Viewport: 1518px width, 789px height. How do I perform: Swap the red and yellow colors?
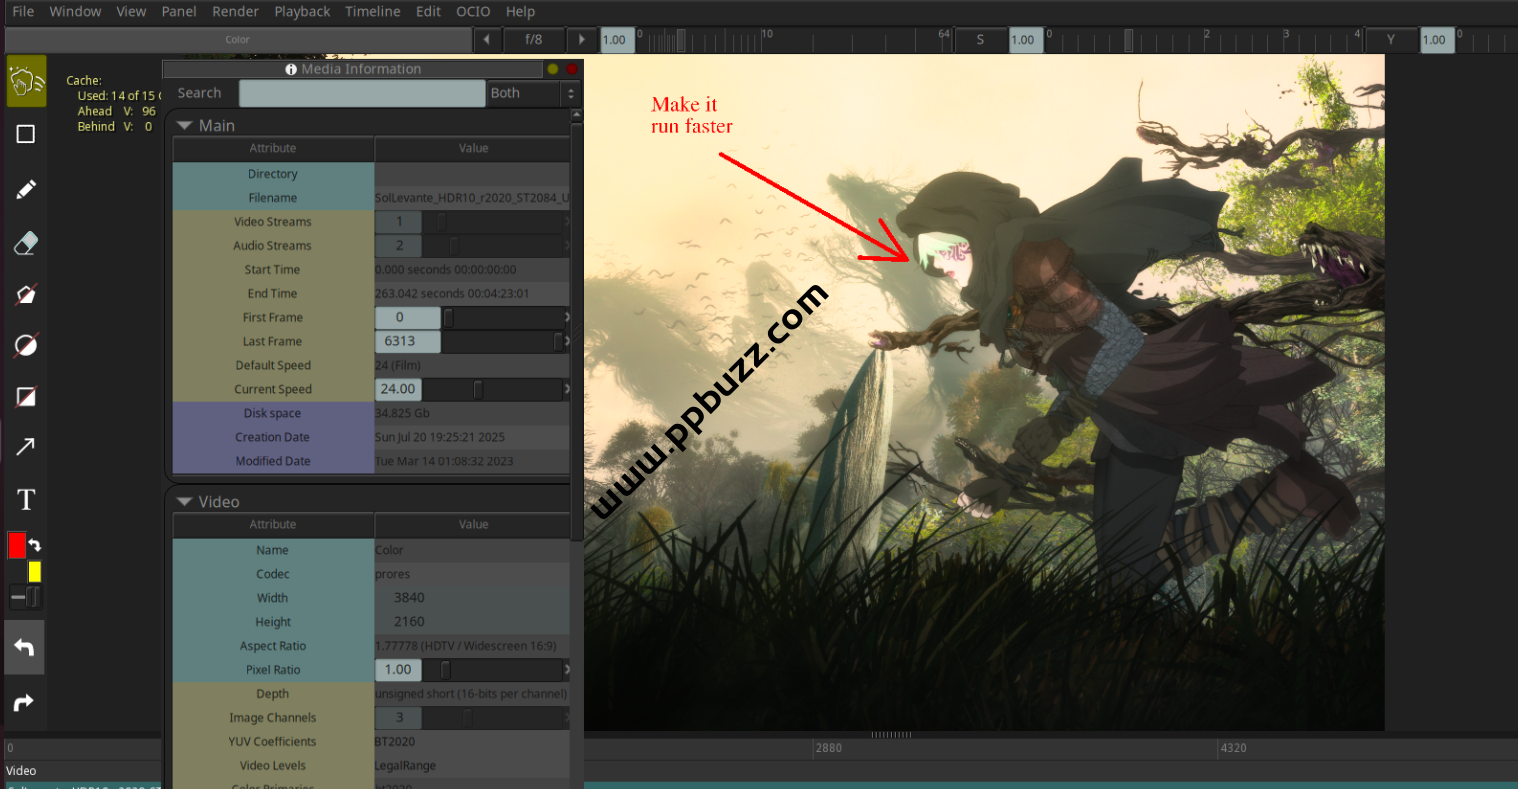click(35, 546)
